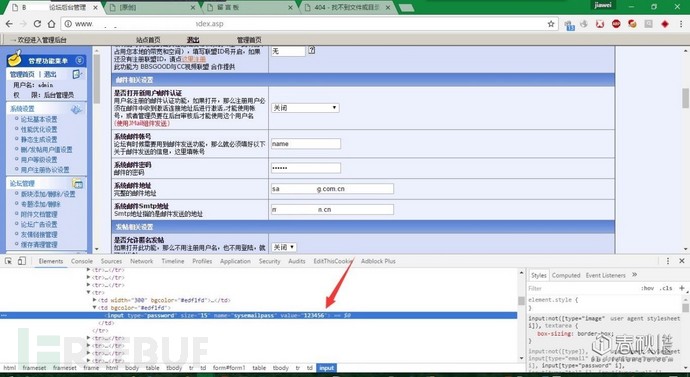Add new style rule with plus icon
Image resolution: width=690 pixels, height=377 pixels.
(682, 288)
